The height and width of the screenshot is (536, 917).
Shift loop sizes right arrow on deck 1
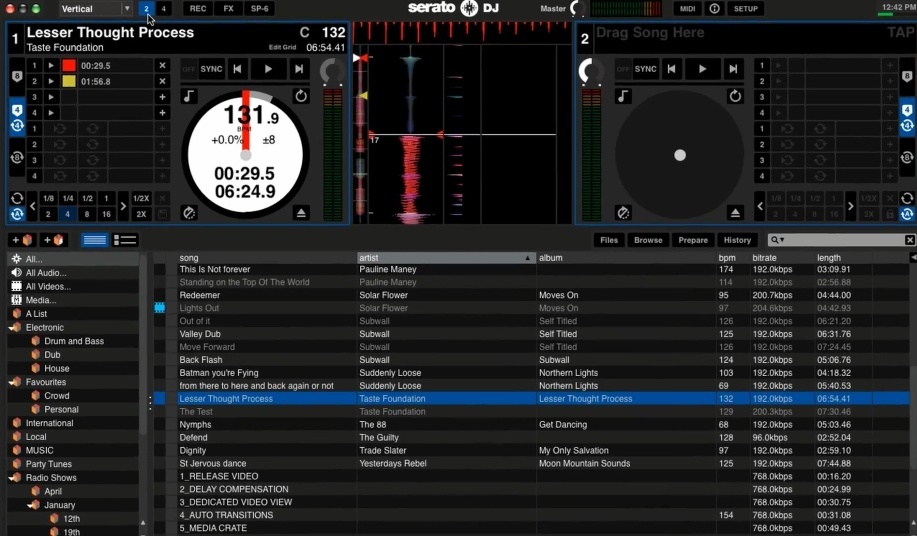pos(123,206)
